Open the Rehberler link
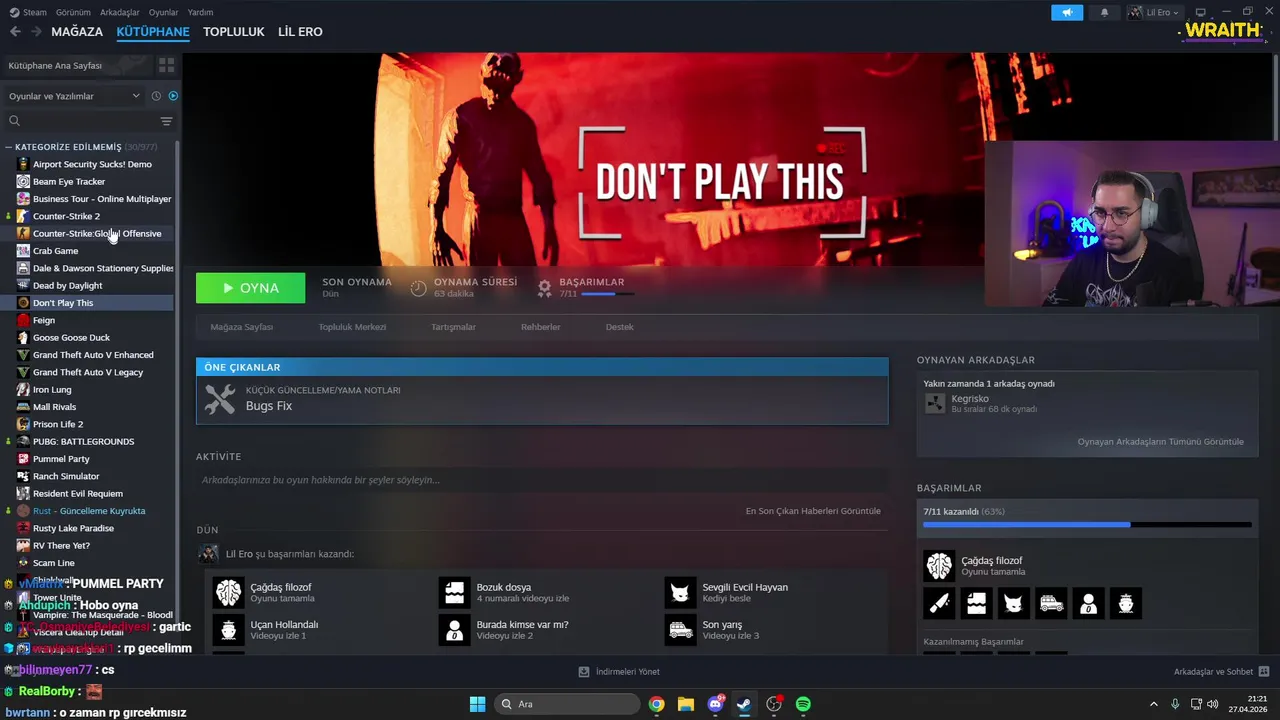 coord(540,327)
